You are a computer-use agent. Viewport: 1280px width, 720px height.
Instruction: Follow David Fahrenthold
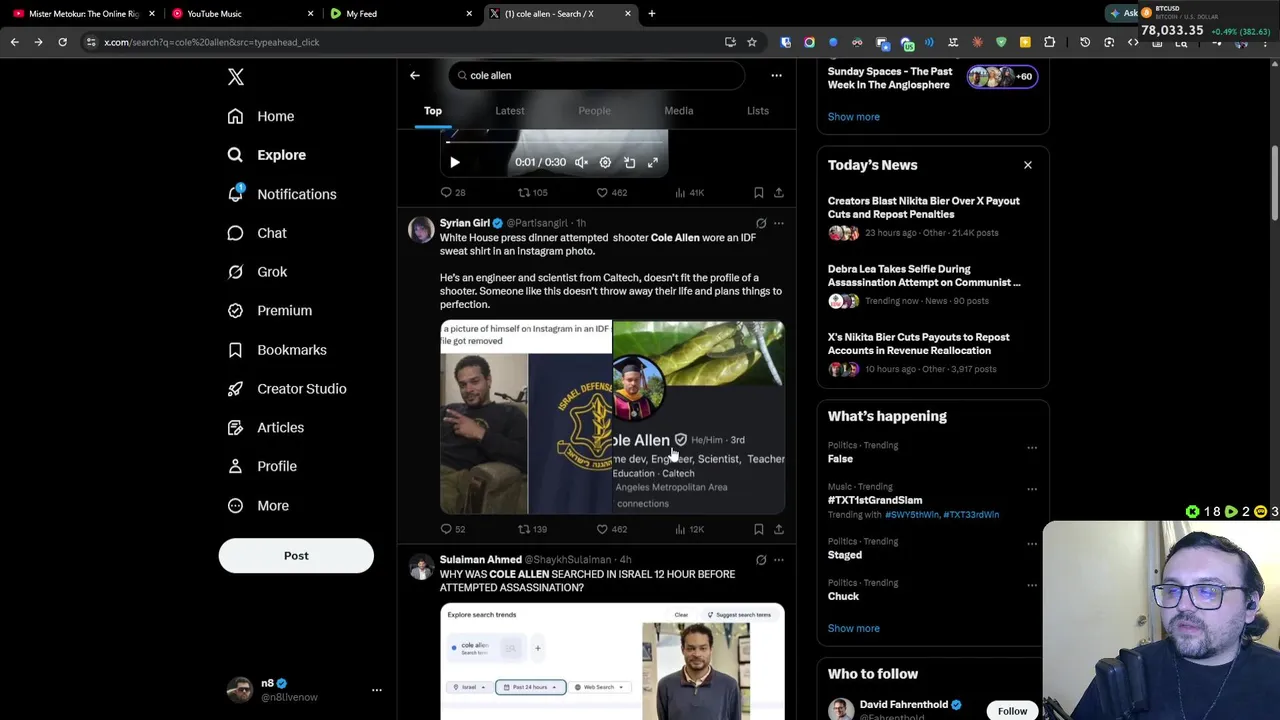[1012, 711]
